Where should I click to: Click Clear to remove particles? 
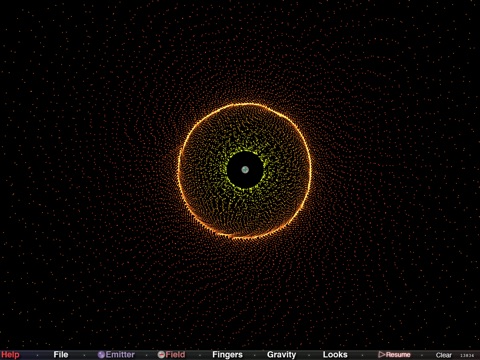point(444,355)
